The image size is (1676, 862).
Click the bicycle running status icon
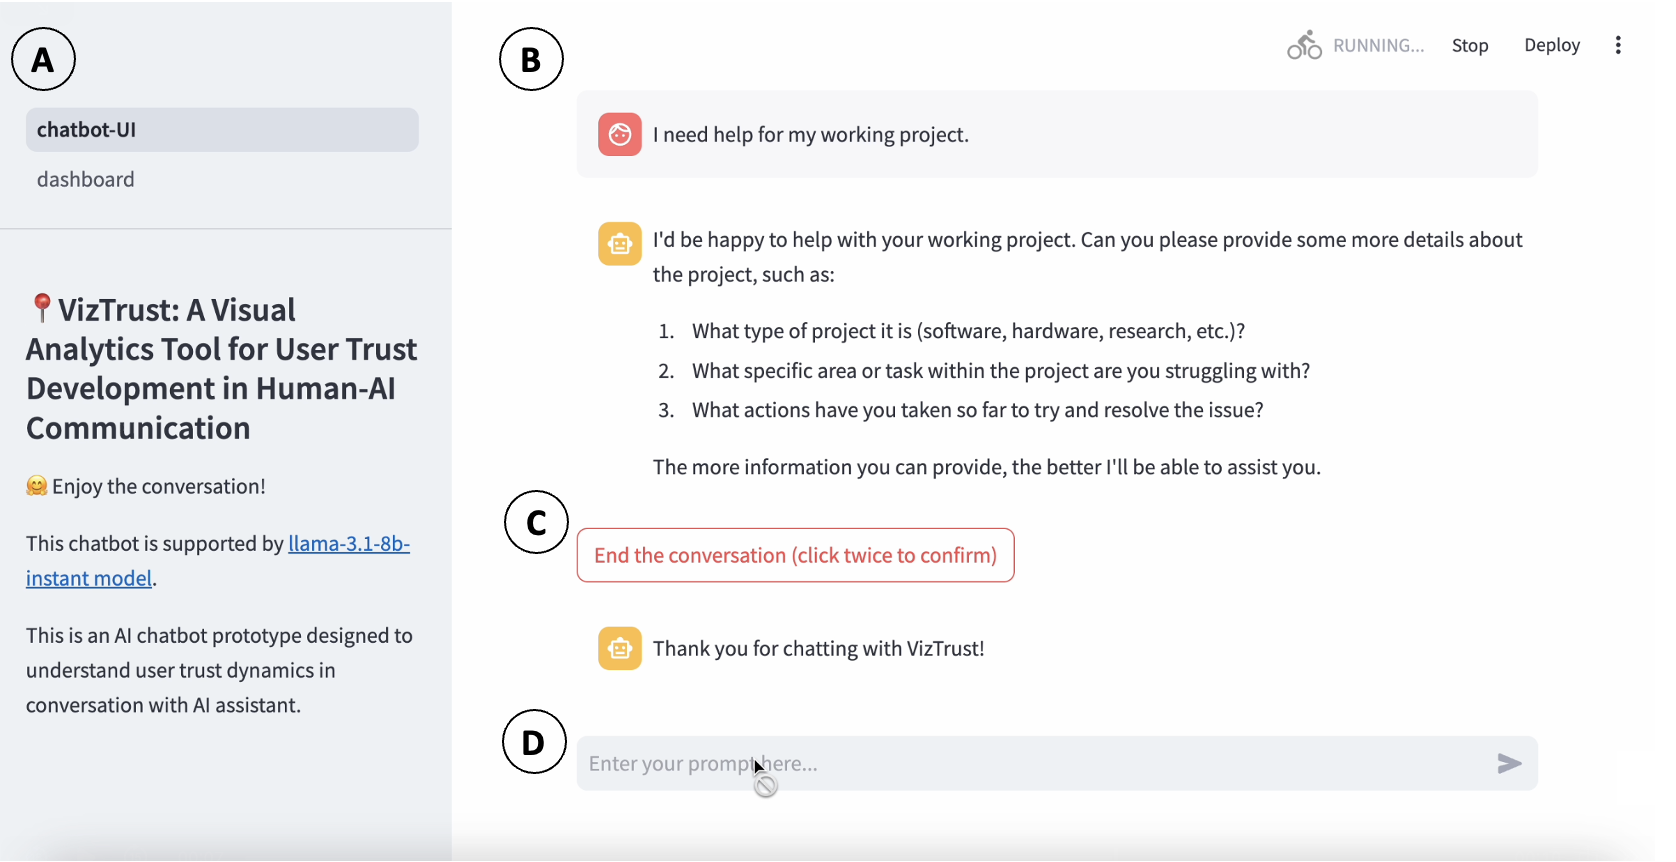pyautogui.click(x=1304, y=46)
